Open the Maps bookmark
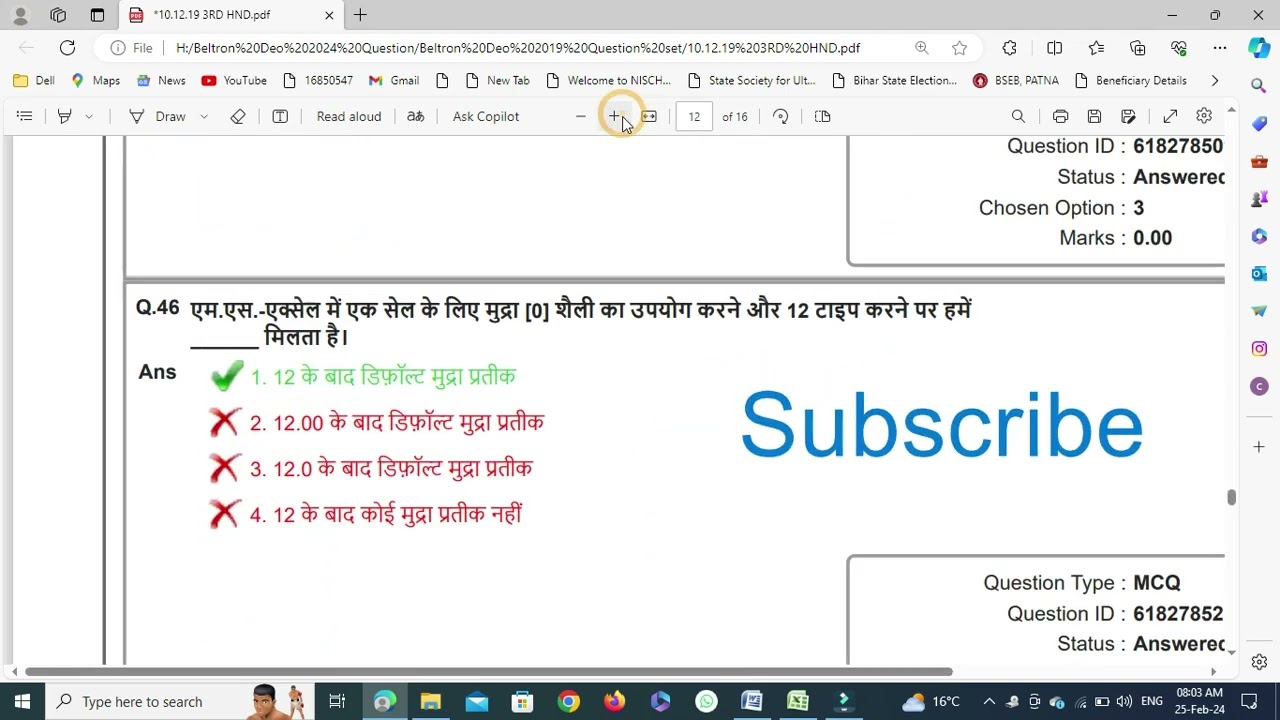 click(x=95, y=80)
